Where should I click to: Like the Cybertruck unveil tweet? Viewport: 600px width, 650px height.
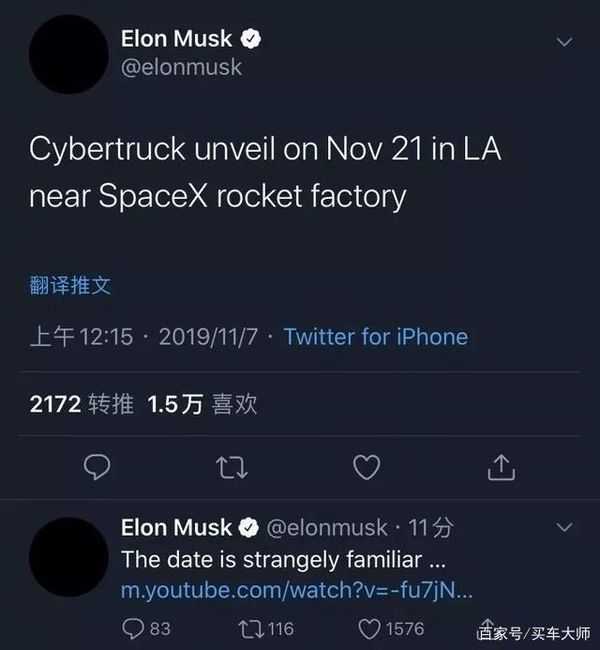[x=368, y=466]
